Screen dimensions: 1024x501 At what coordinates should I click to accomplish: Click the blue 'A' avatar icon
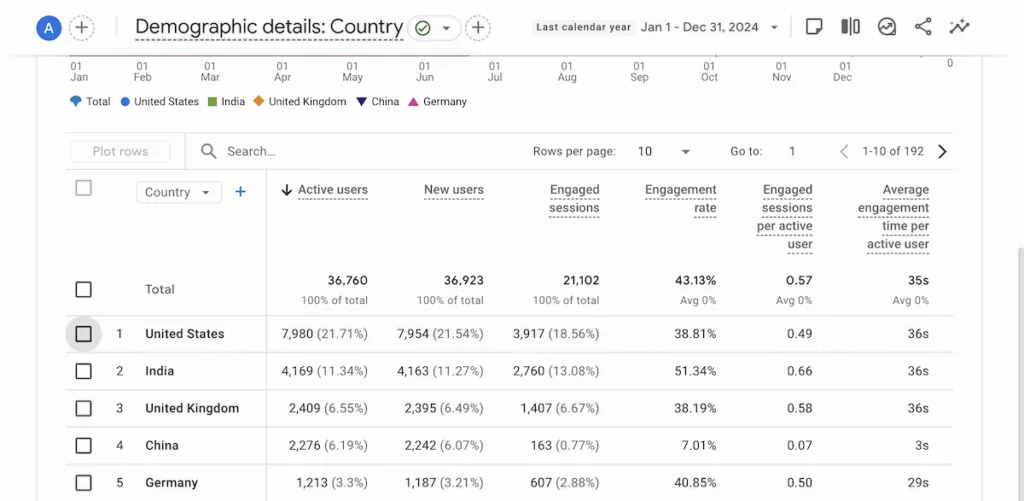click(48, 28)
